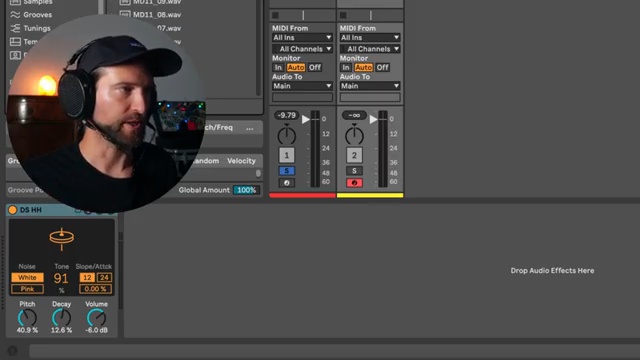Select Pink noise type
Viewport: 640px width, 360px height.
click(x=27, y=289)
